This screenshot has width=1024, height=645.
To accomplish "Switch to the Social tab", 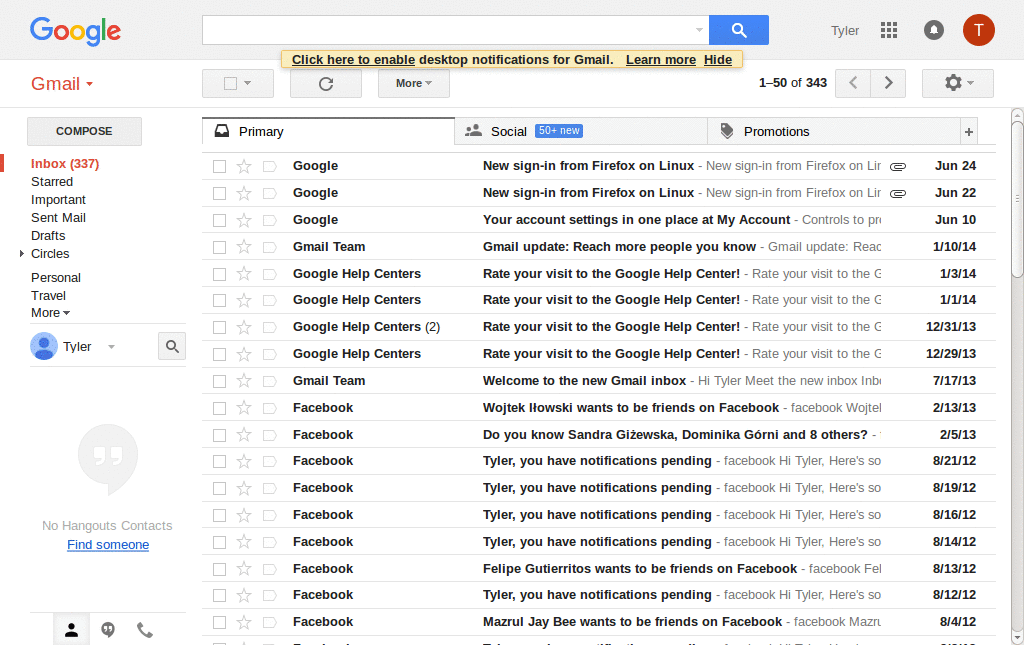I will [x=581, y=131].
